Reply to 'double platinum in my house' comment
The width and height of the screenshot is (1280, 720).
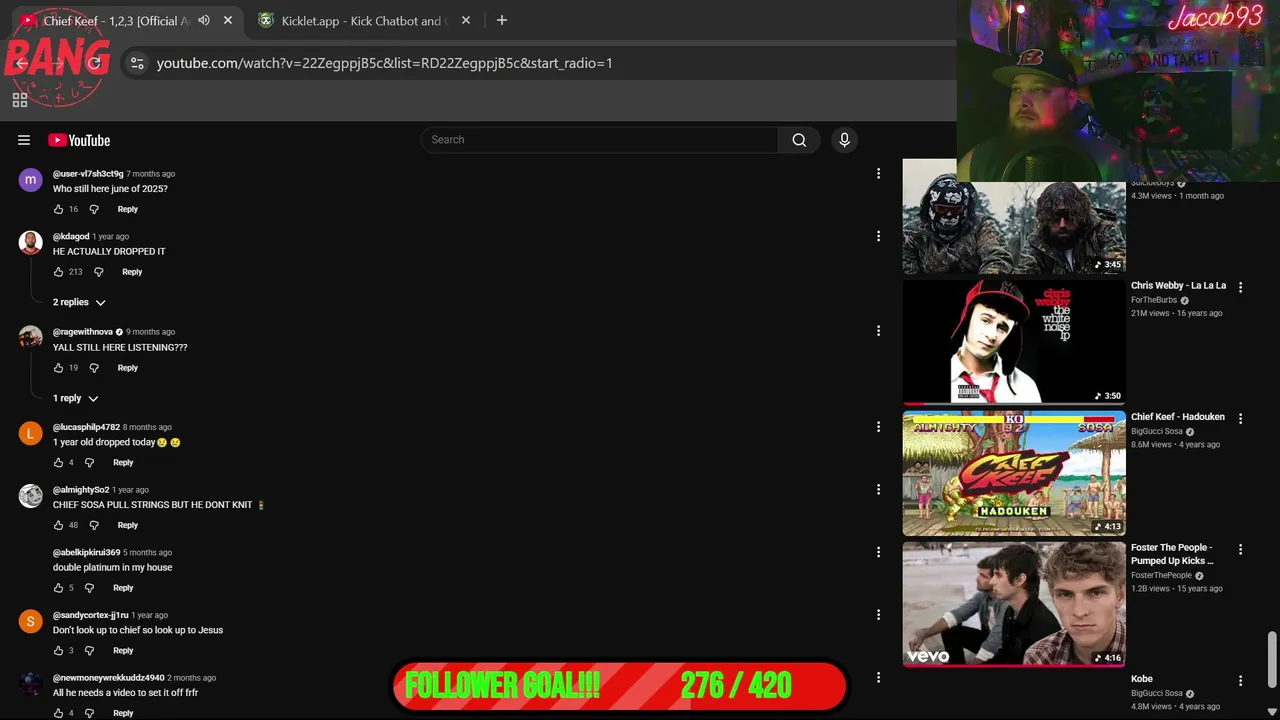coord(123,588)
